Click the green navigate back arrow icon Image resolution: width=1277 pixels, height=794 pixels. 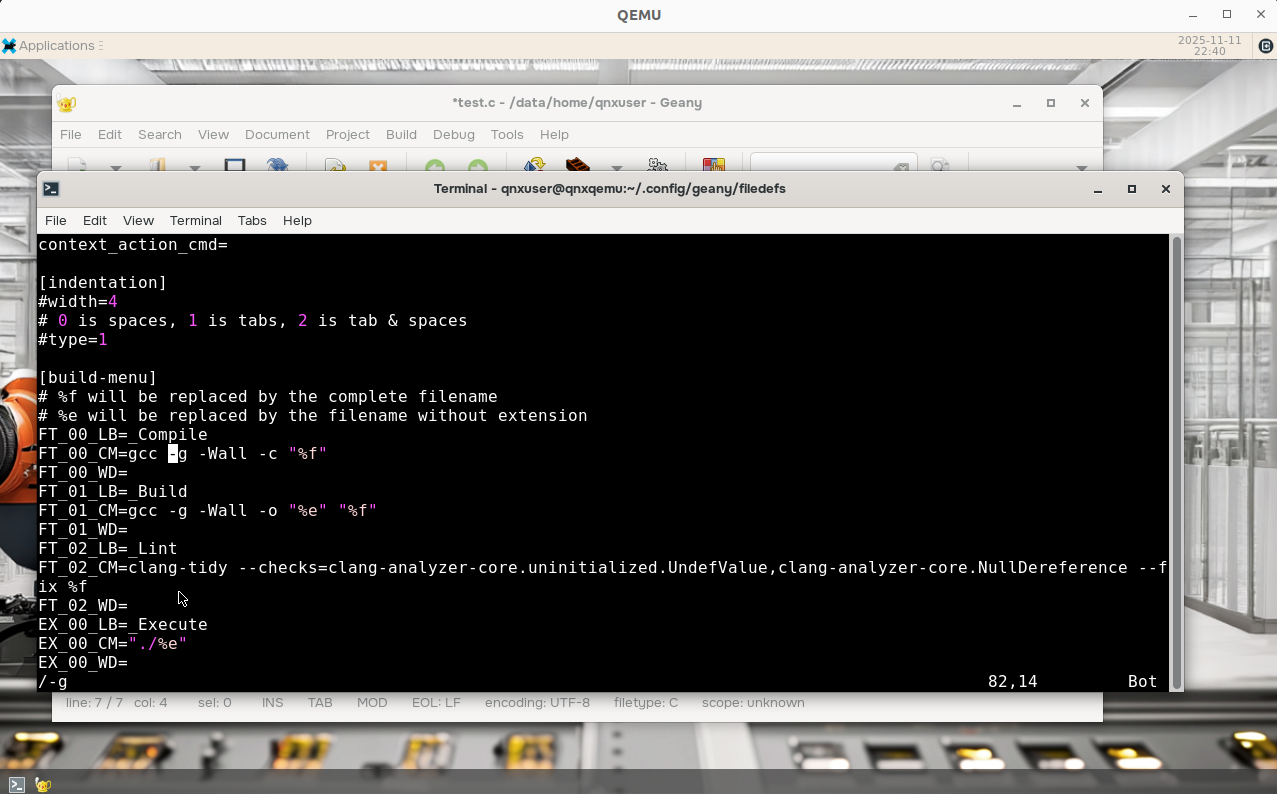coord(435,166)
